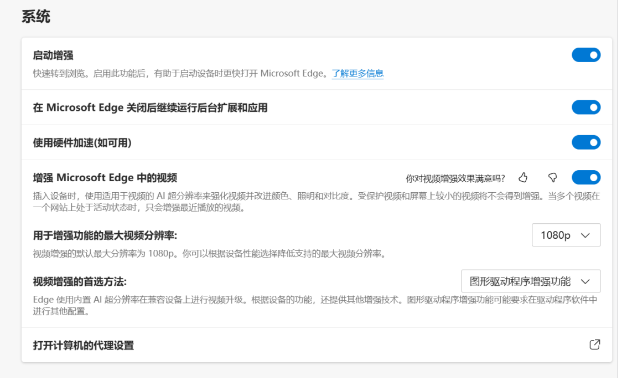Click 增强 Microsoft Edge 中的视频 heading text
The image size is (618, 378).
click(105, 178)
